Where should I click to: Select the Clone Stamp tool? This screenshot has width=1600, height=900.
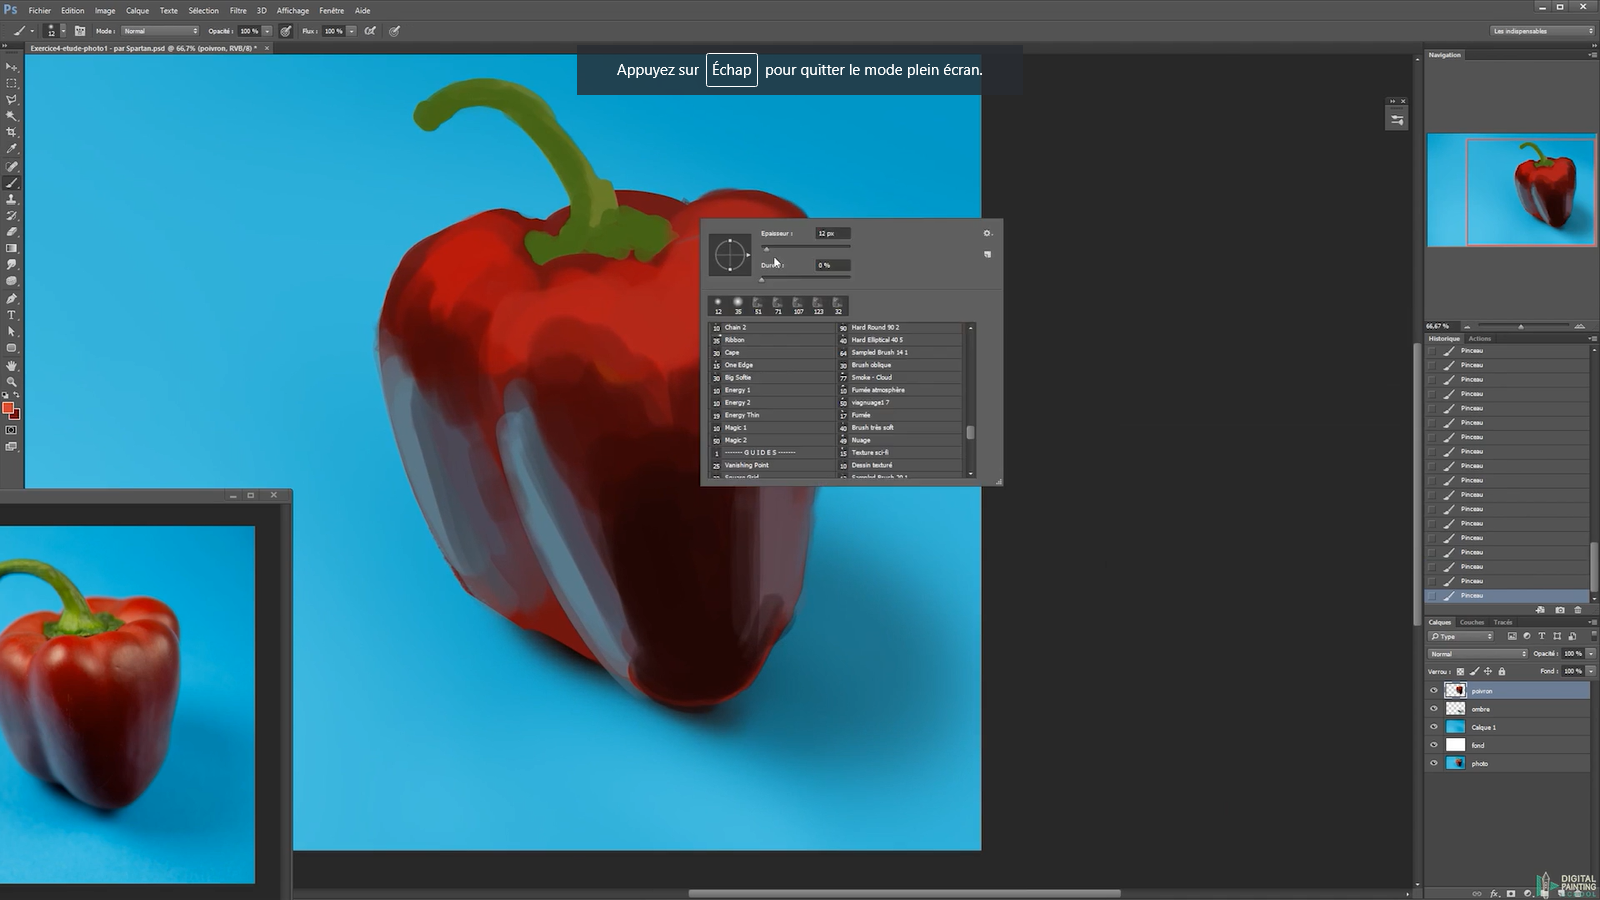click(x=13, y=199)
